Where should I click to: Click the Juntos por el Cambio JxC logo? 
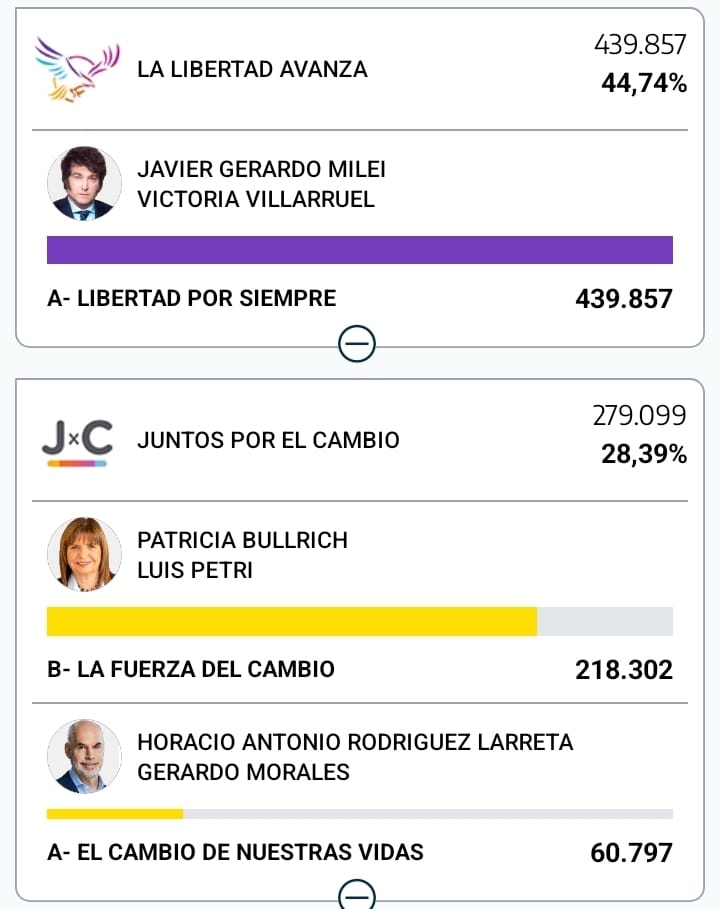77,441
